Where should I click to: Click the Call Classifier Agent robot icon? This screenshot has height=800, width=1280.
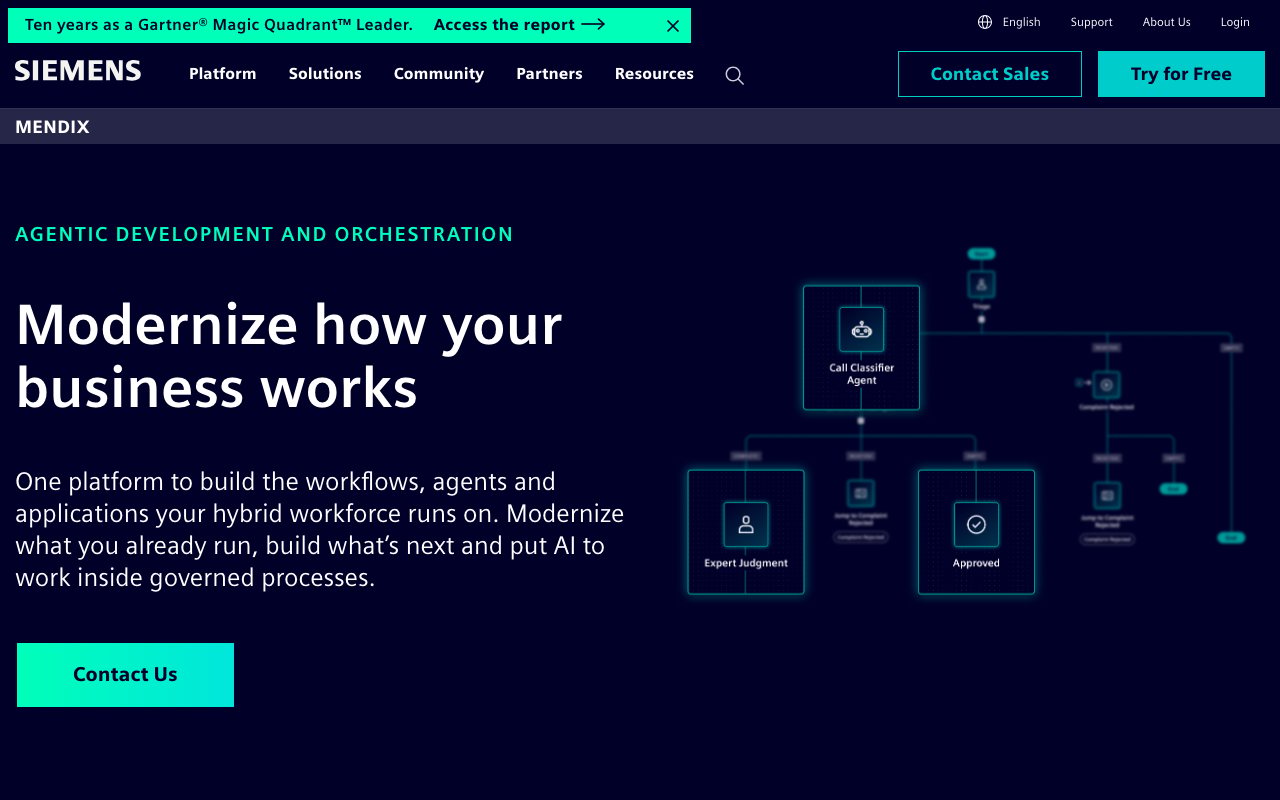point(861,329)
